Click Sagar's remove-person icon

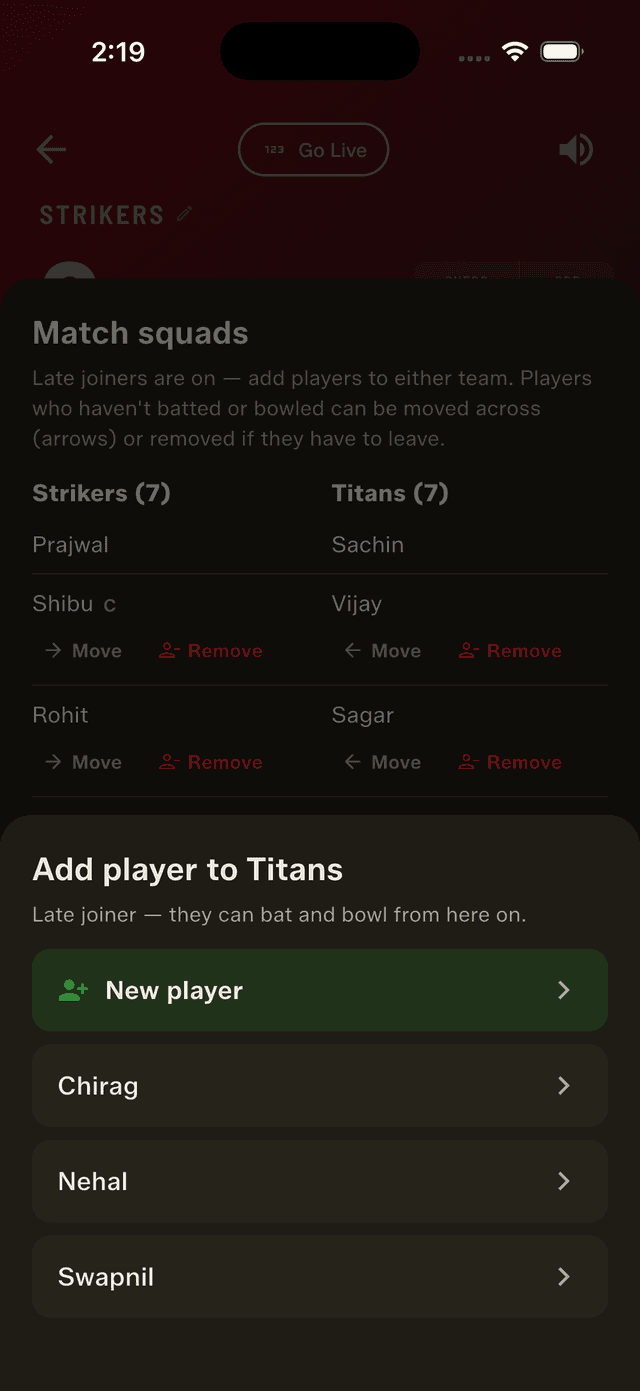pyautogui.click(x=468, y=762)
